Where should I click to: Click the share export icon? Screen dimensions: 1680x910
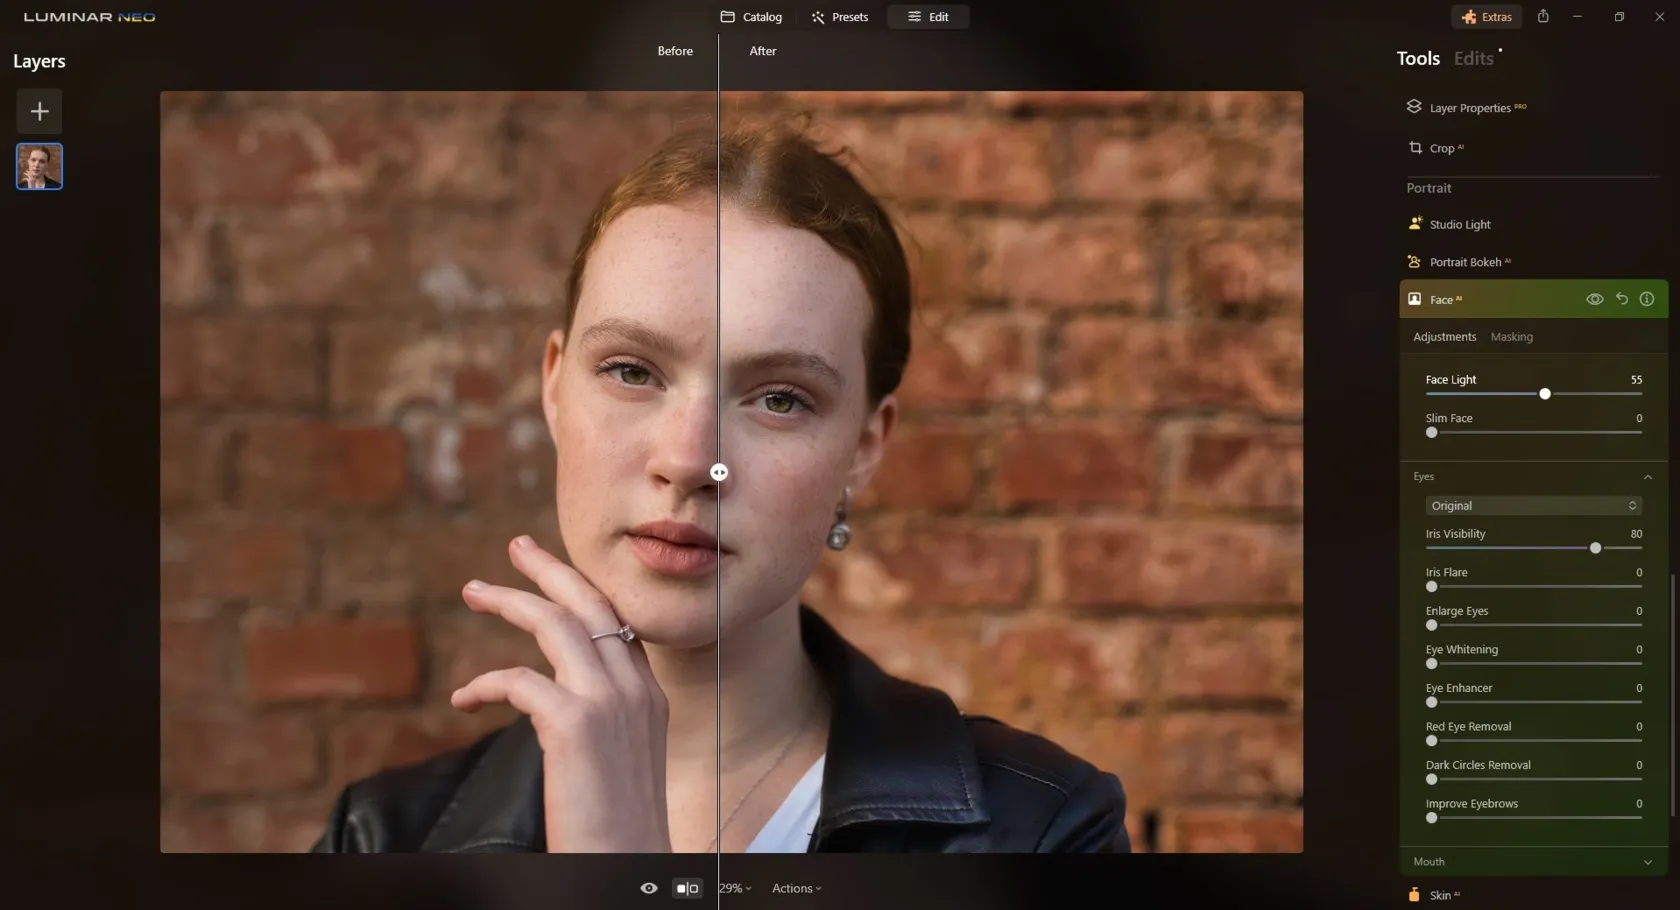(1543, 17)
